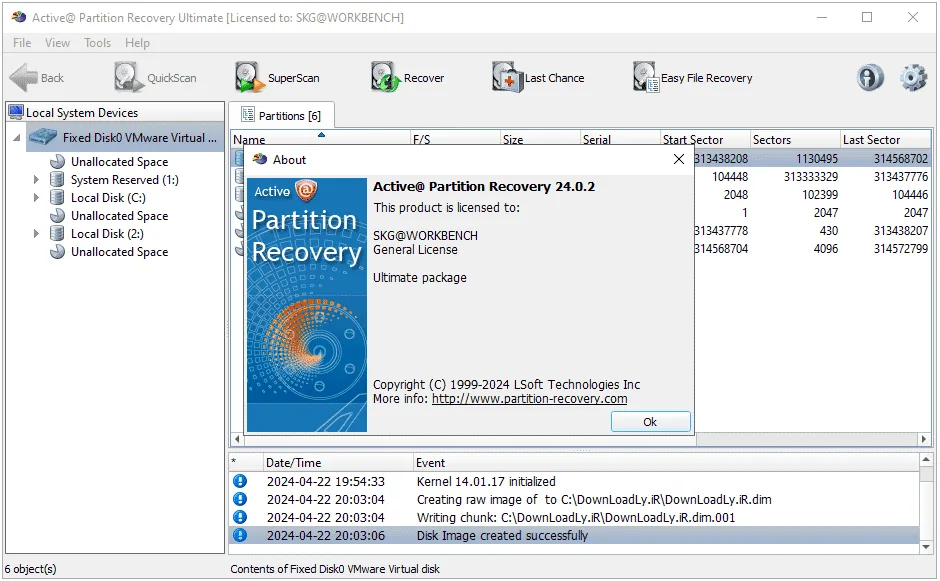Click the Last Sector value 314568702
This screenshot has width=940, height=581.
click(x=900, y=158)
